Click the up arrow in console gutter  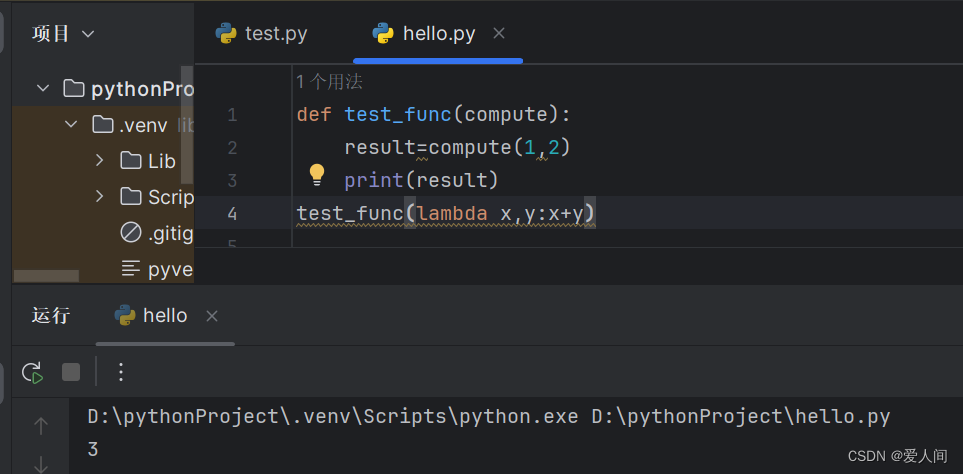(x=41, y=426)
